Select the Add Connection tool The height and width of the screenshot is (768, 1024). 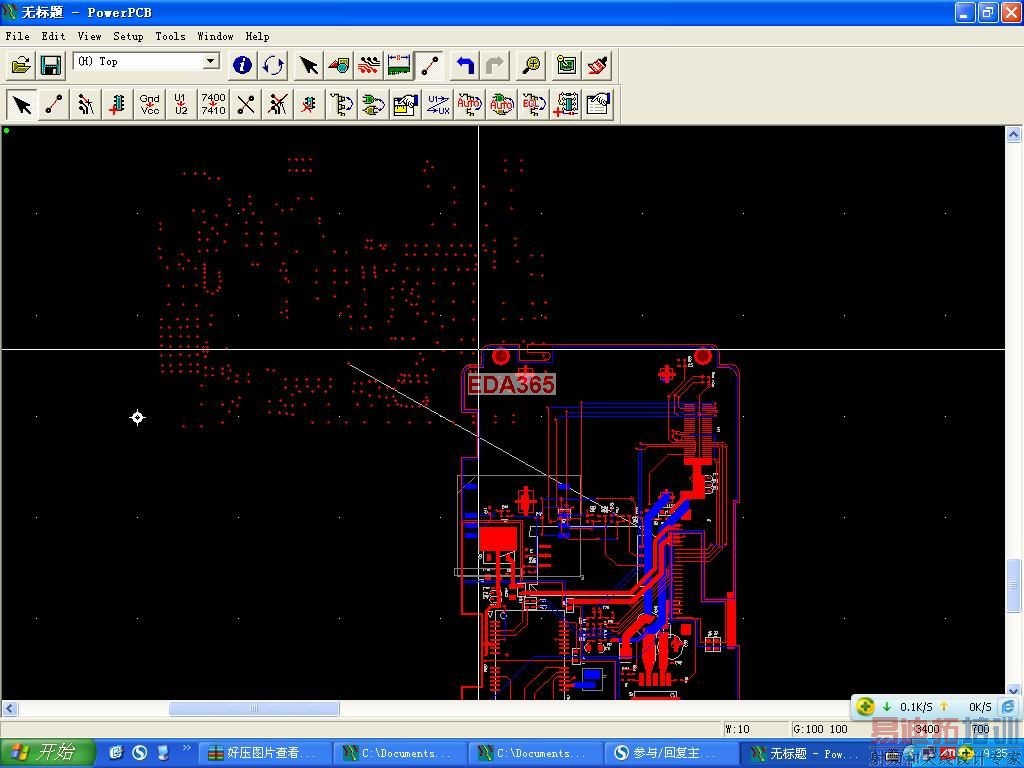coord(54,104)
